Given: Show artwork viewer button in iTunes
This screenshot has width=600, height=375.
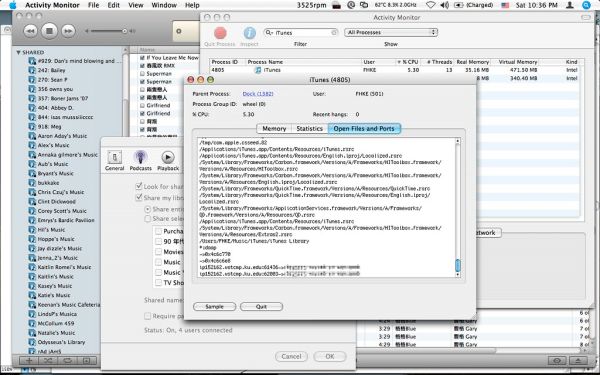Looking at the screenshot, I should tap(87, 360).
